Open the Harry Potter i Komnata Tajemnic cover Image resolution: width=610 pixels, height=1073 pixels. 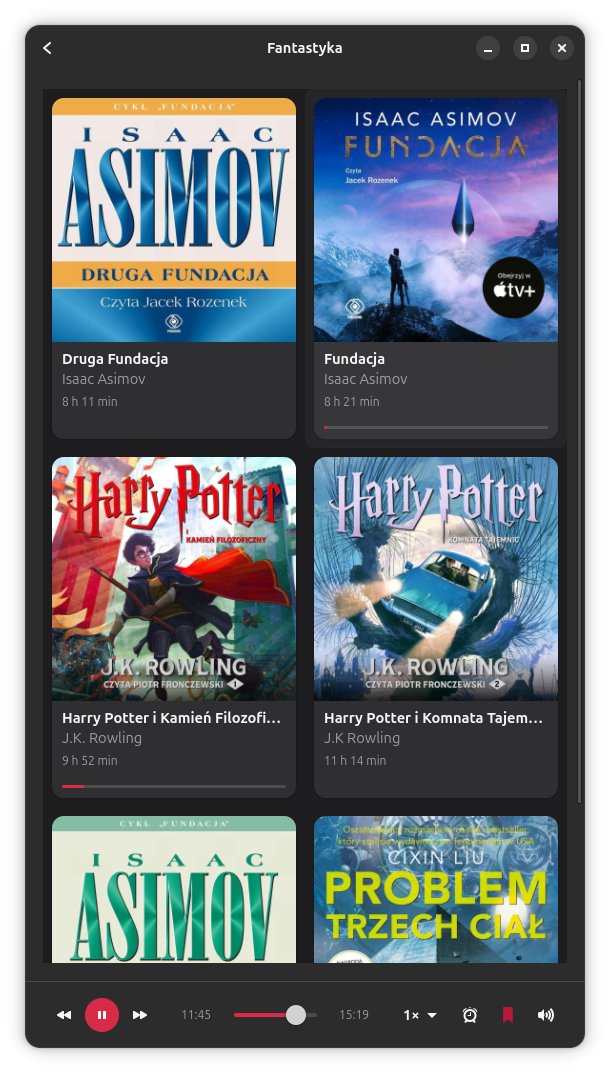[x=436, y=579]
